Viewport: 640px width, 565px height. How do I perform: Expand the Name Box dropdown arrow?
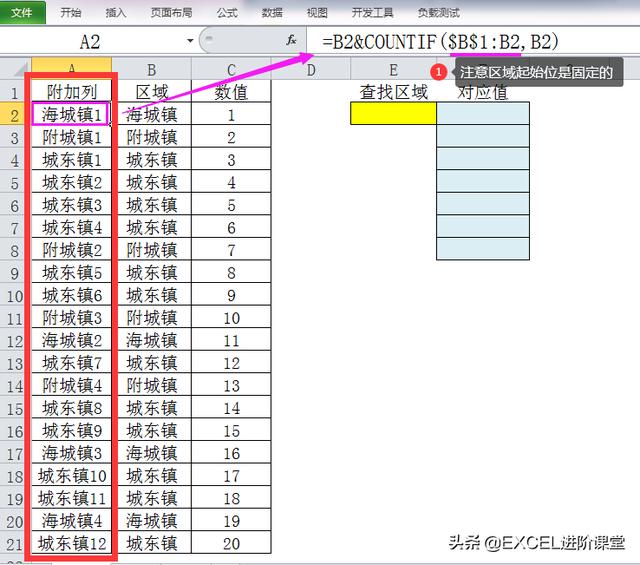click(x=190, y=41)
